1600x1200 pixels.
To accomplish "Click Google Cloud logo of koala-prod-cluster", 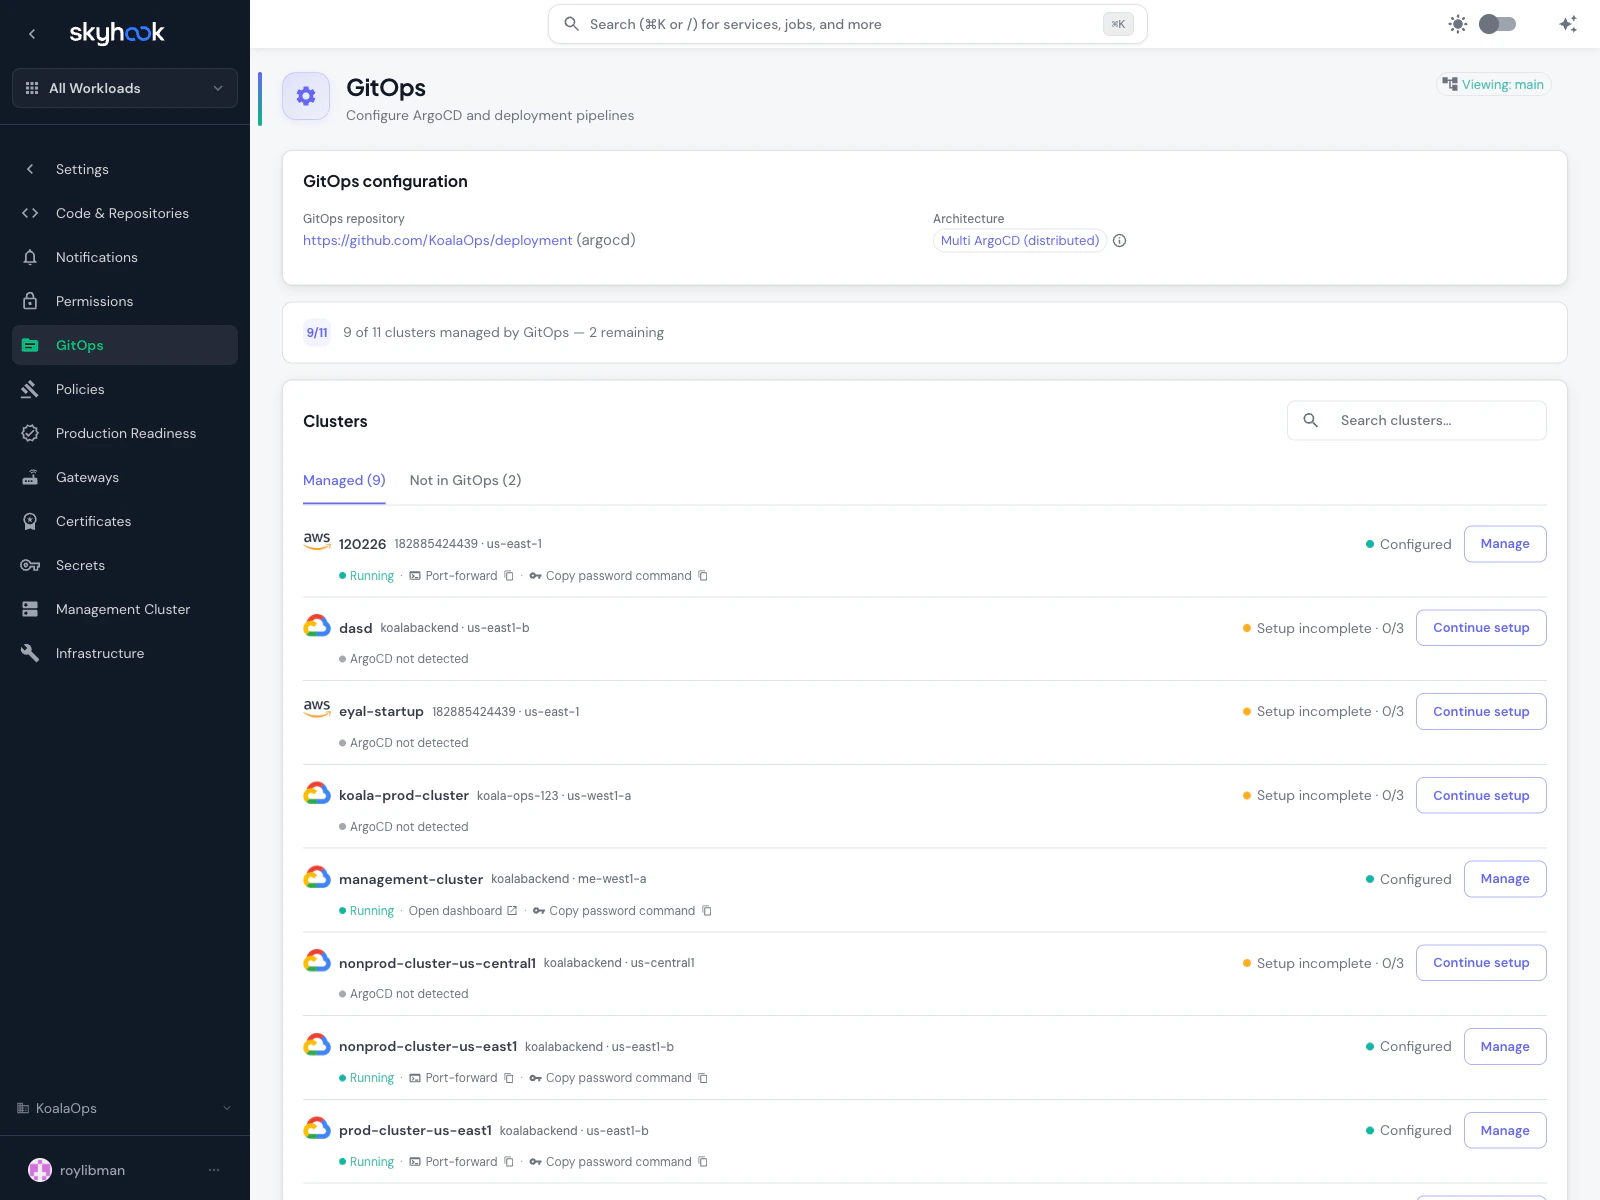I will click(x=317, y=793).
